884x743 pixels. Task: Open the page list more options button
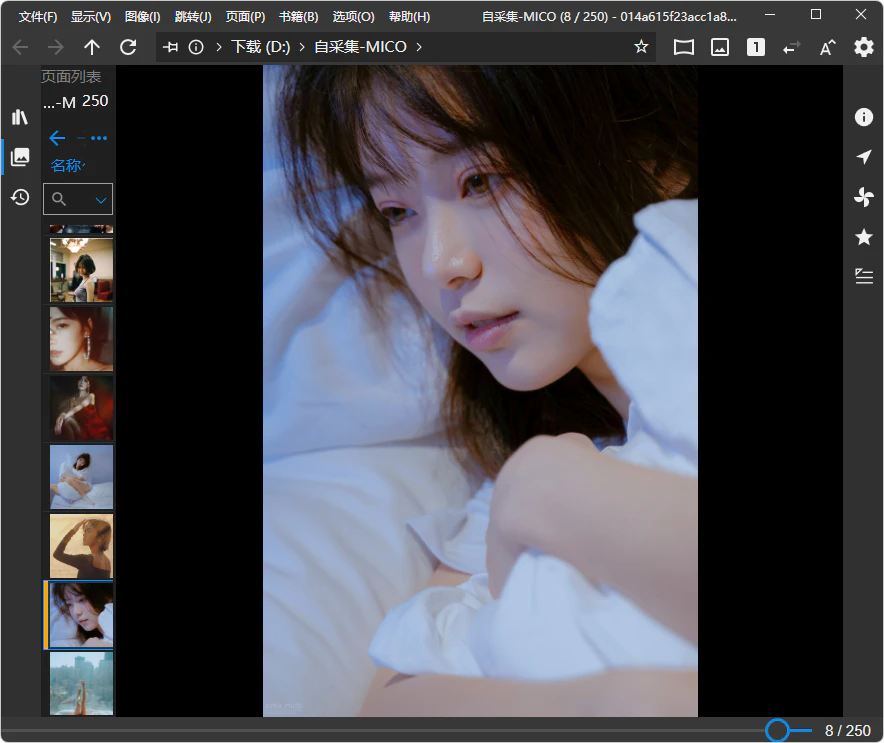(x=99, y=138)
